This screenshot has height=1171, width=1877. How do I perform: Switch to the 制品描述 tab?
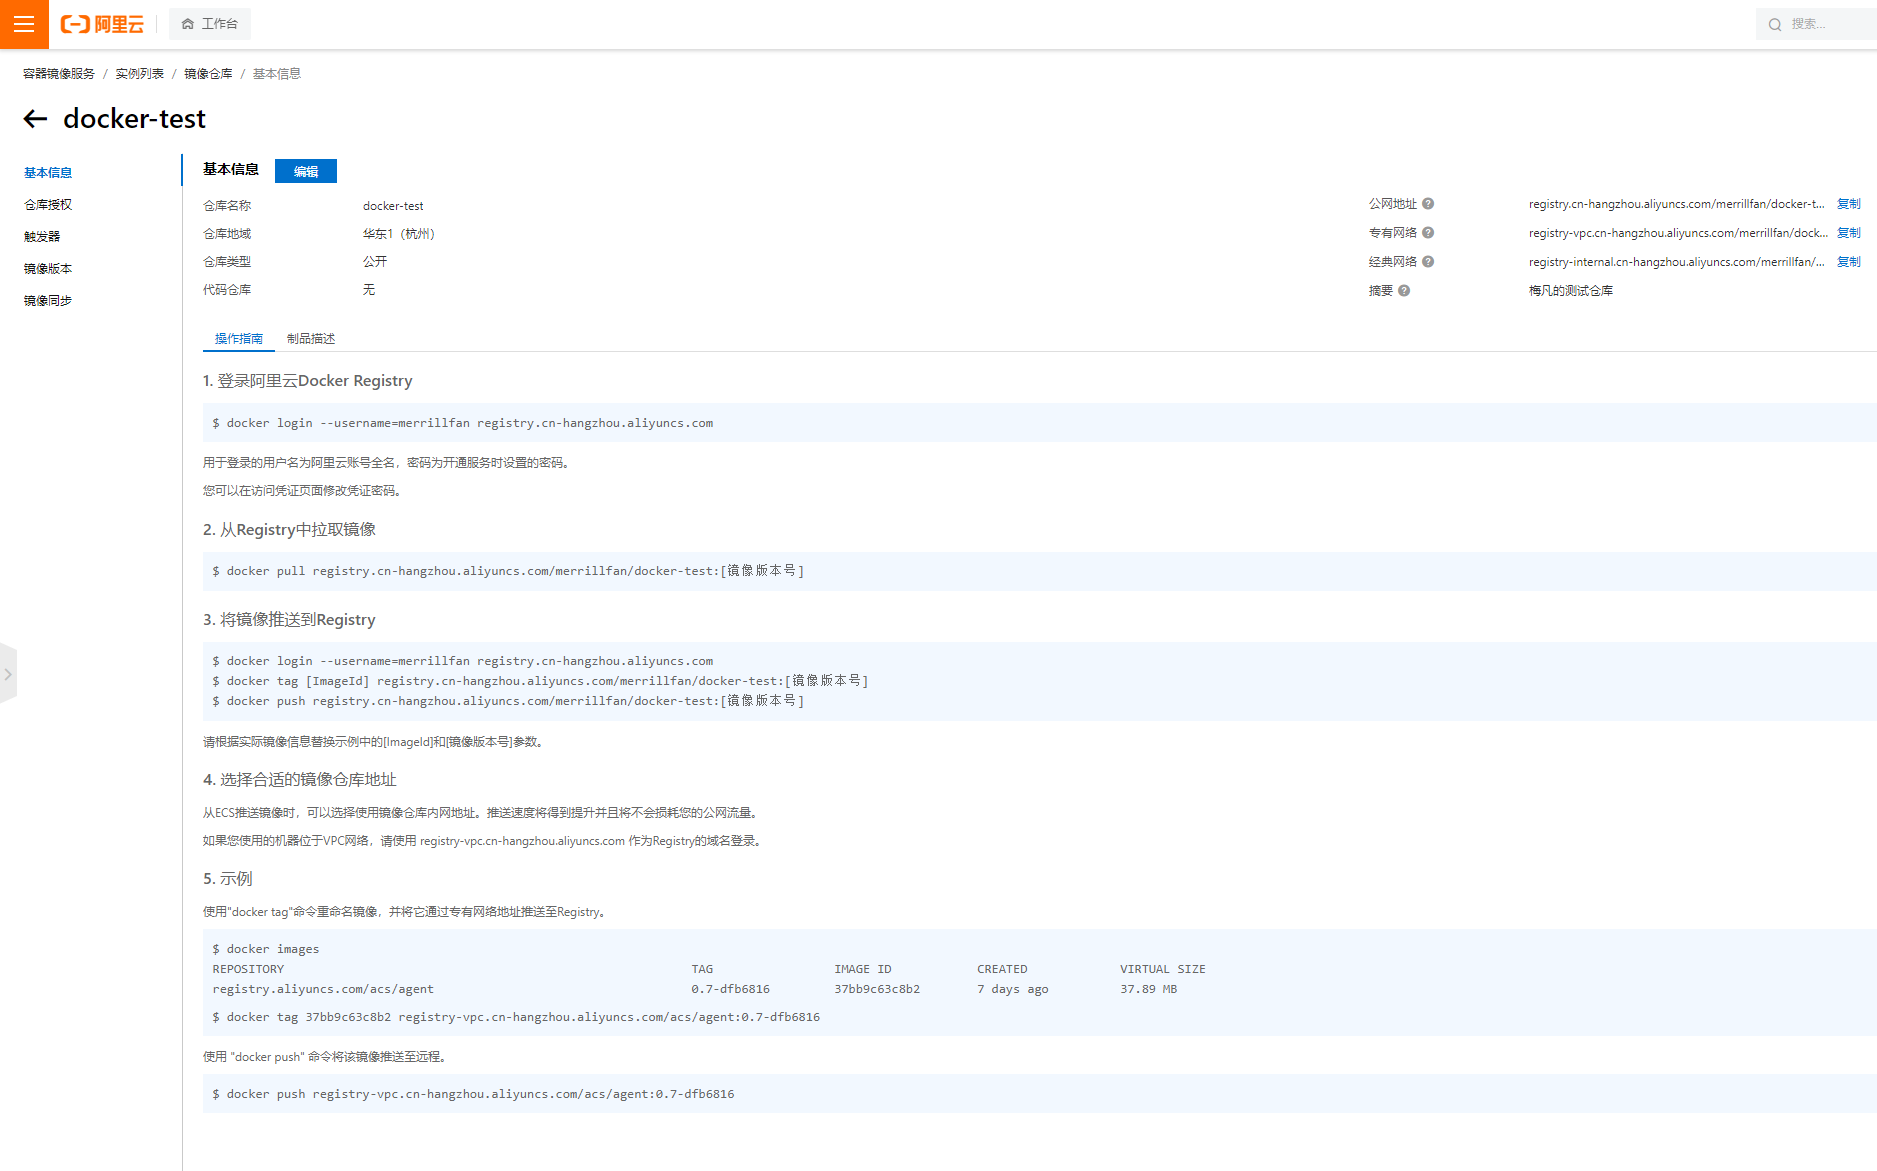[x=311, y=338]
